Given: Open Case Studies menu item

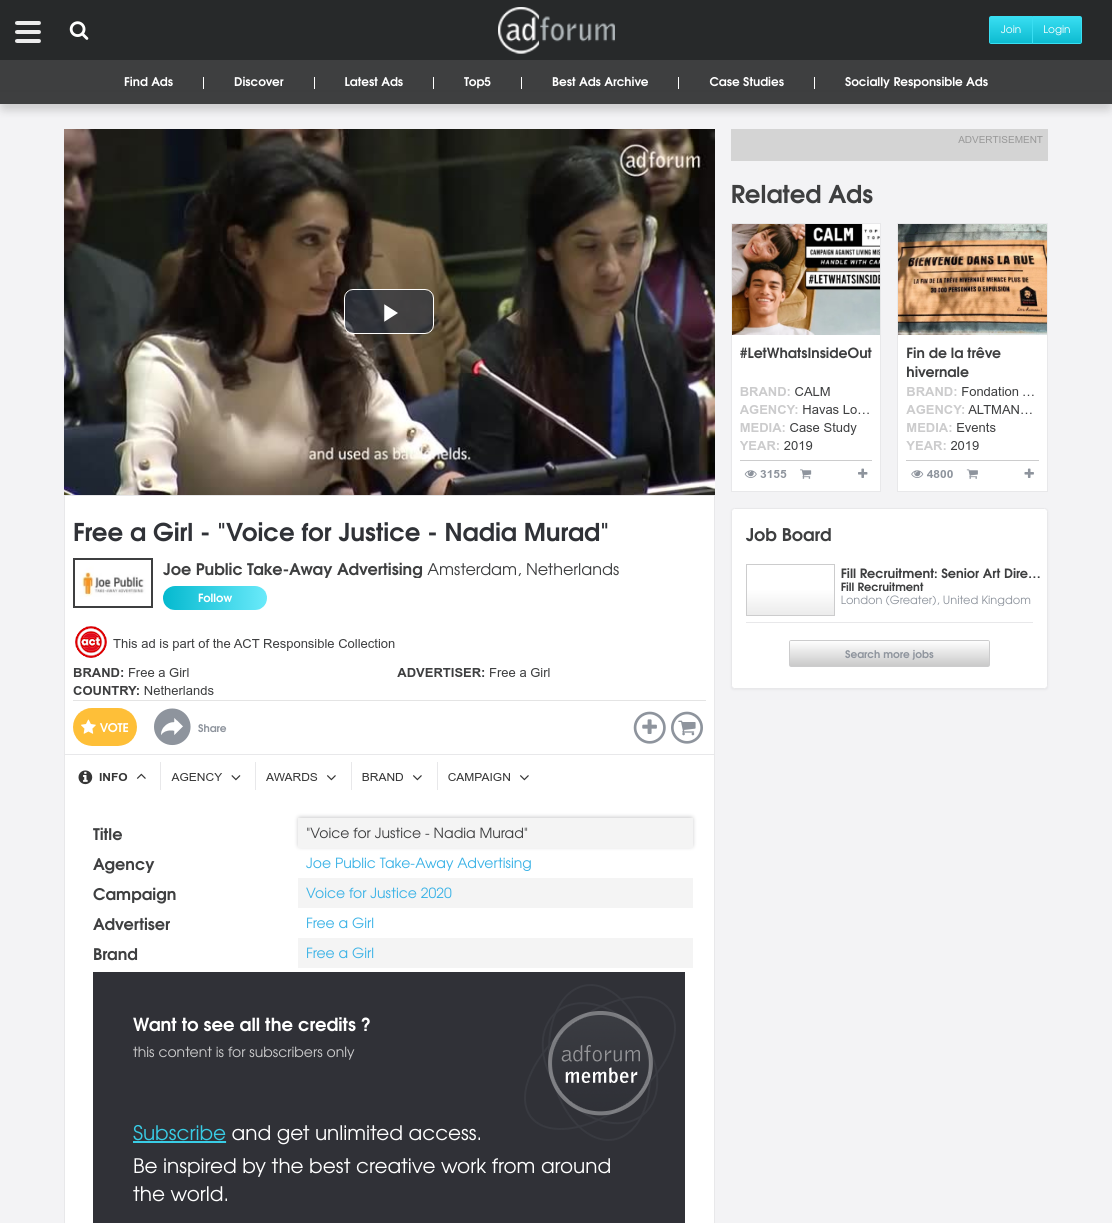Looking at the screenshot, I should coord(747,82).
